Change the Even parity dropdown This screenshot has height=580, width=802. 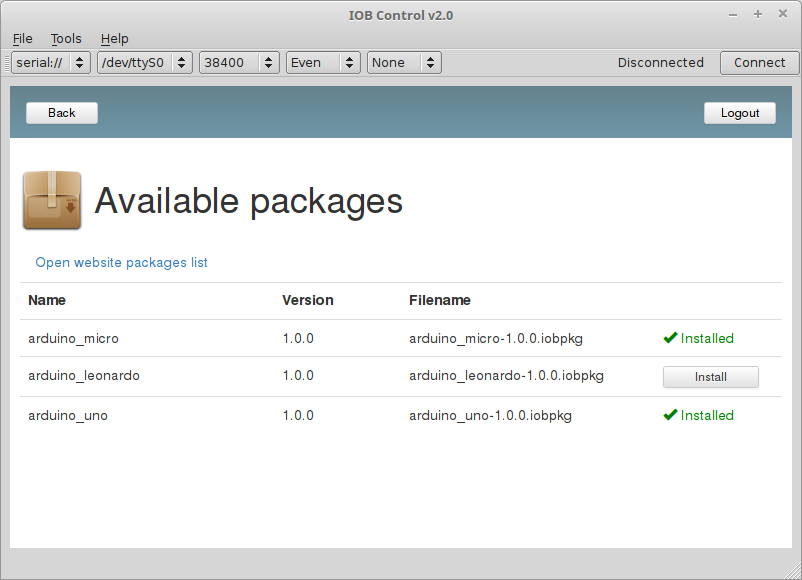point(323,63)
